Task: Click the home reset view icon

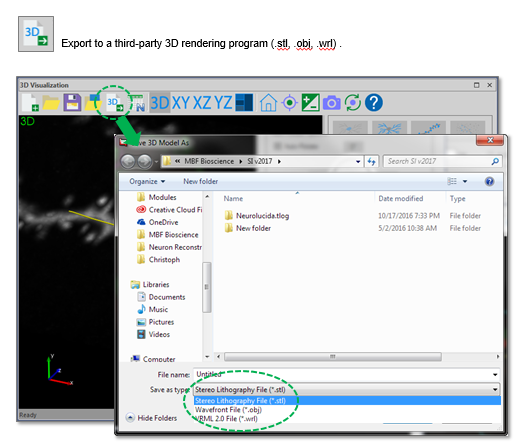Action: pyautogui.click(x=268, y=102)
